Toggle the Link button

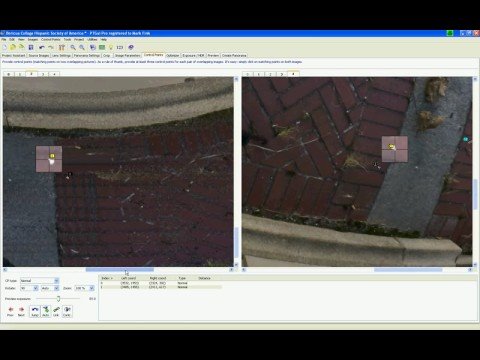(x=56, y=311)
